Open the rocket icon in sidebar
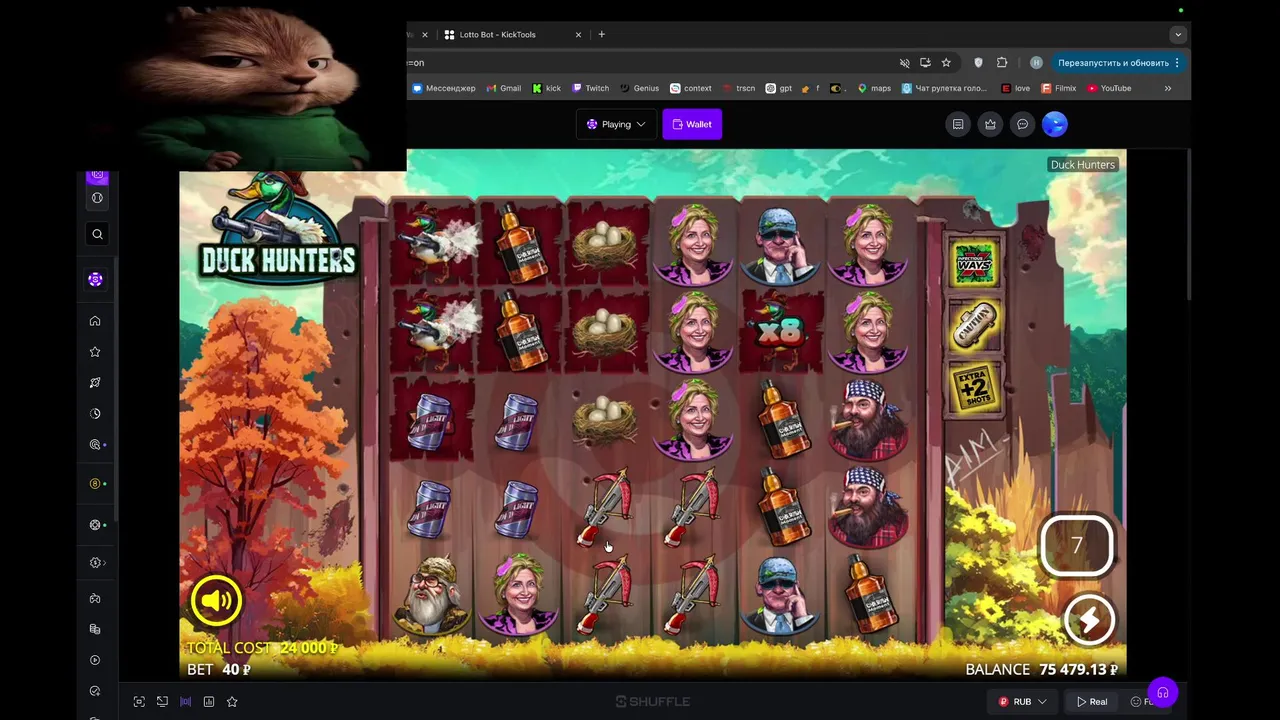The image size is (1280, 720). click(x=95, y=383)
